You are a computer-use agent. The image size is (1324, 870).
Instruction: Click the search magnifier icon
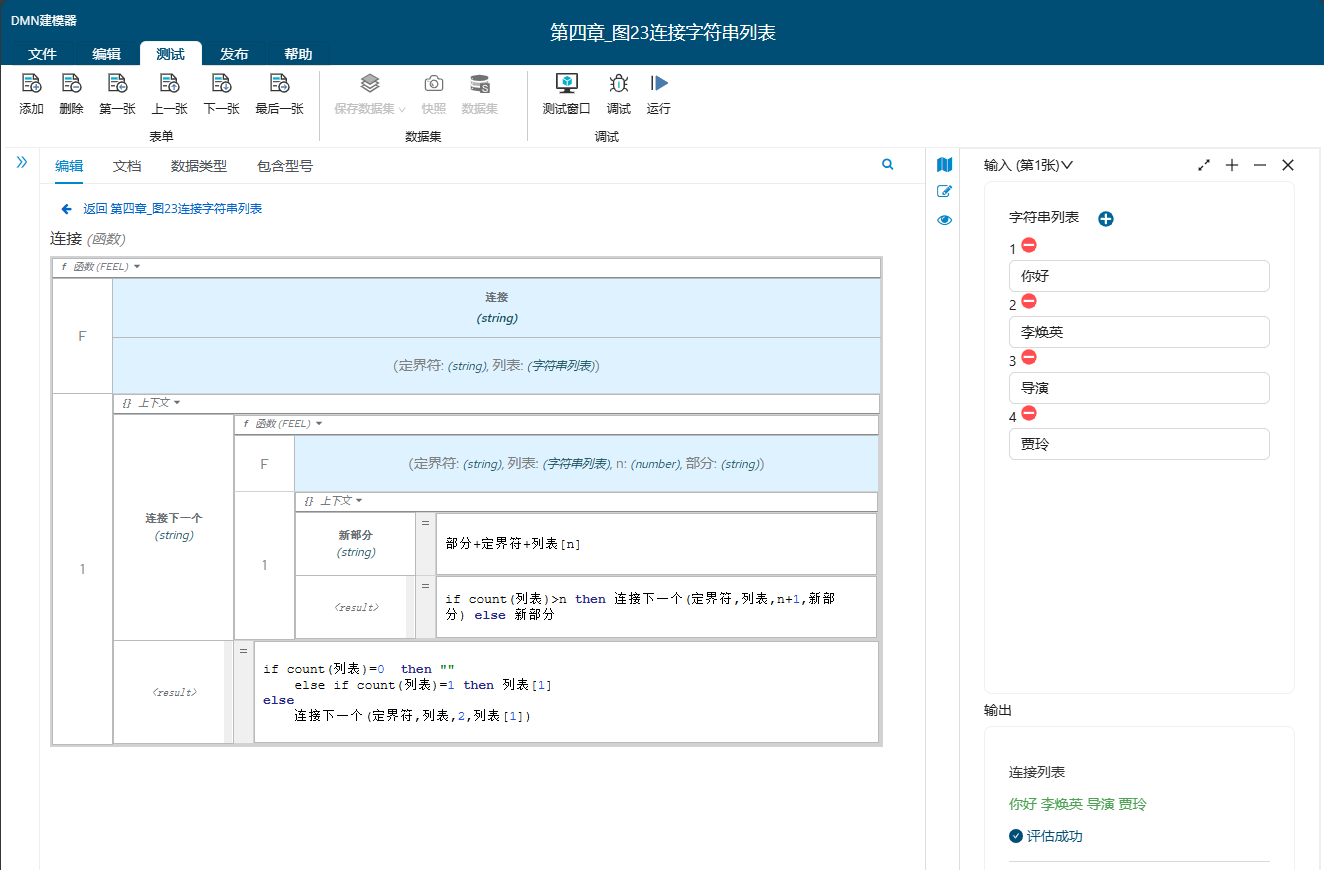(887, 165)
